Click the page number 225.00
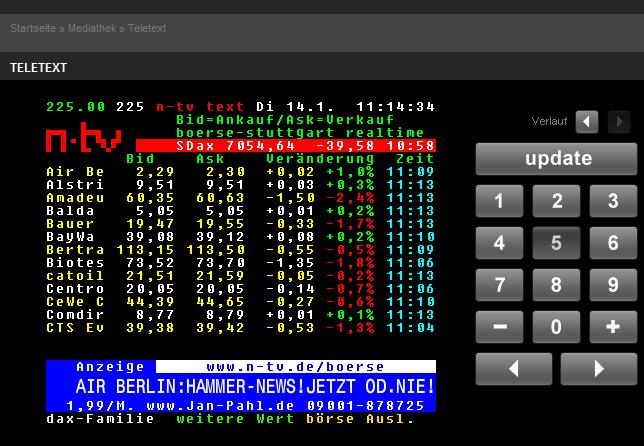 point(76,107)
